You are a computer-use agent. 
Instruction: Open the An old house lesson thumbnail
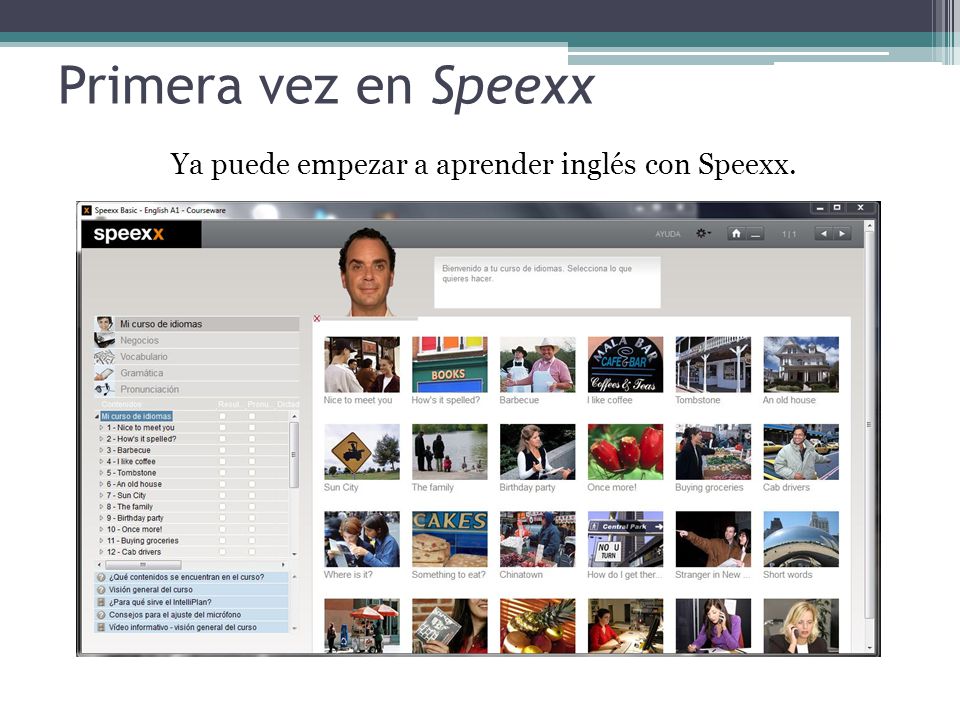pos(801,364)
